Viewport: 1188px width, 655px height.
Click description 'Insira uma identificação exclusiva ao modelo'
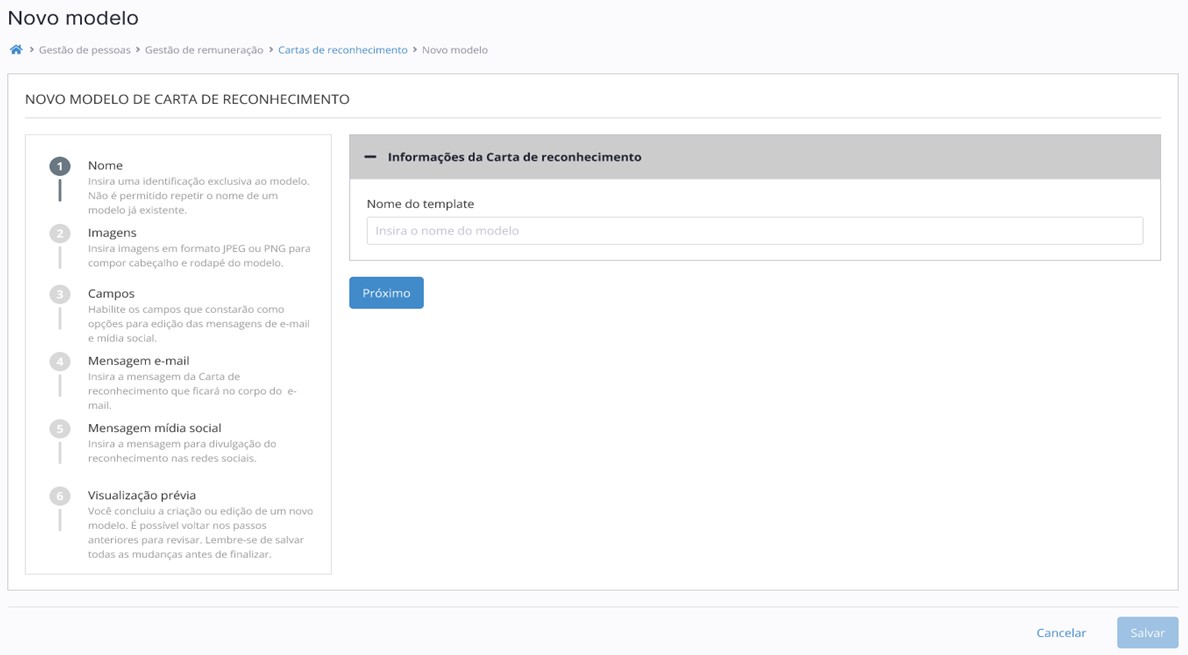(x=199, y=195)
